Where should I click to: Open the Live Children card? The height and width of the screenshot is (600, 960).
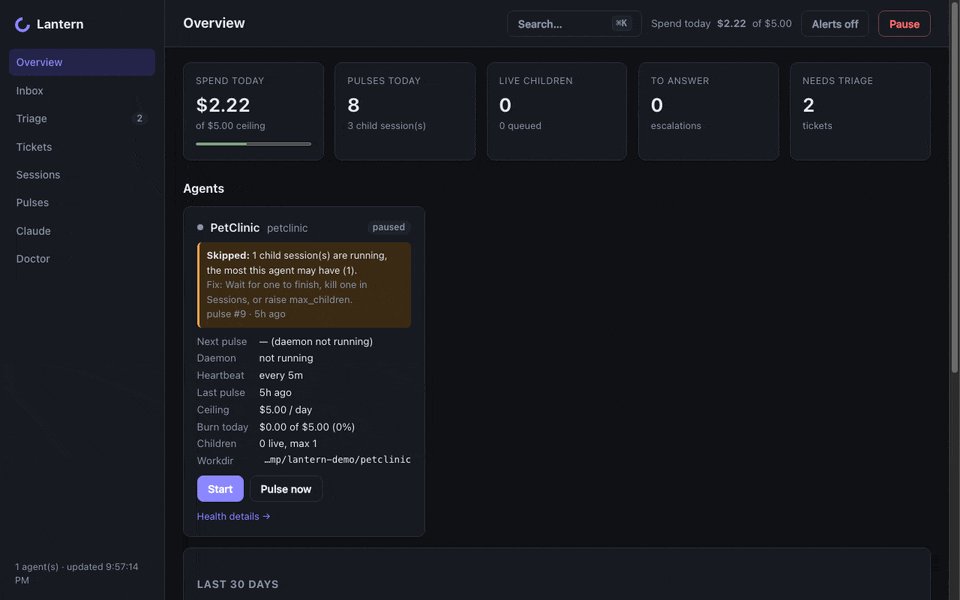pos(557,111)
